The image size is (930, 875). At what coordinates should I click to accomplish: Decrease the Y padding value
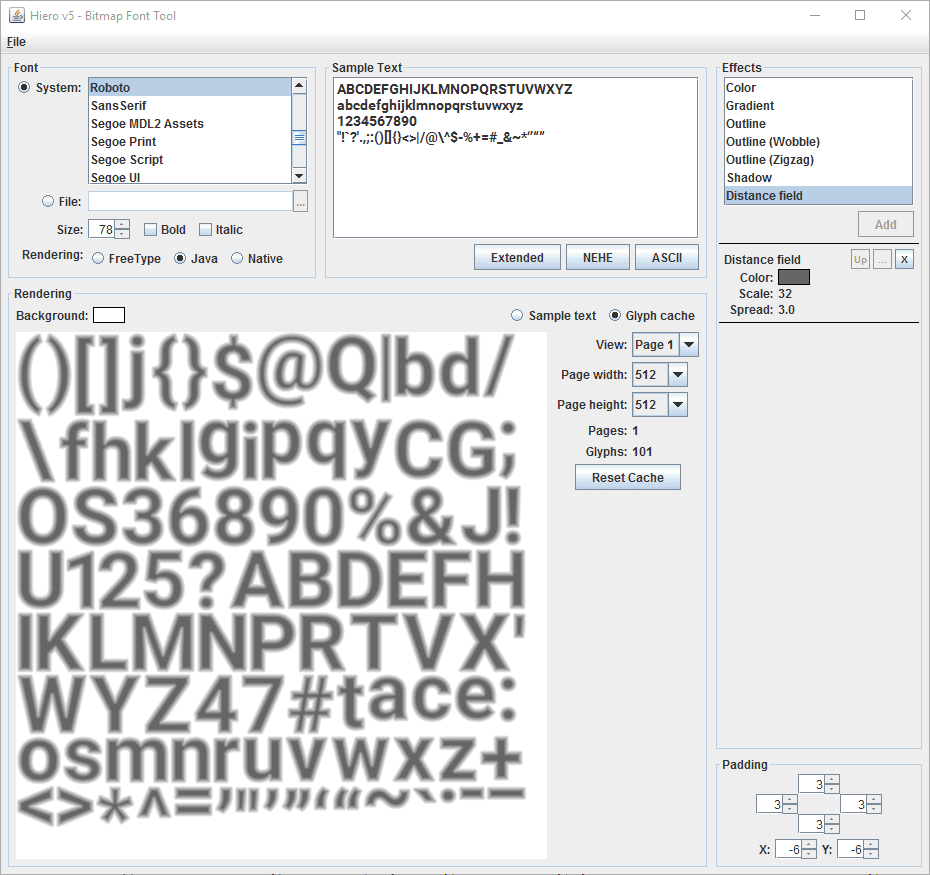click(871, 854)
